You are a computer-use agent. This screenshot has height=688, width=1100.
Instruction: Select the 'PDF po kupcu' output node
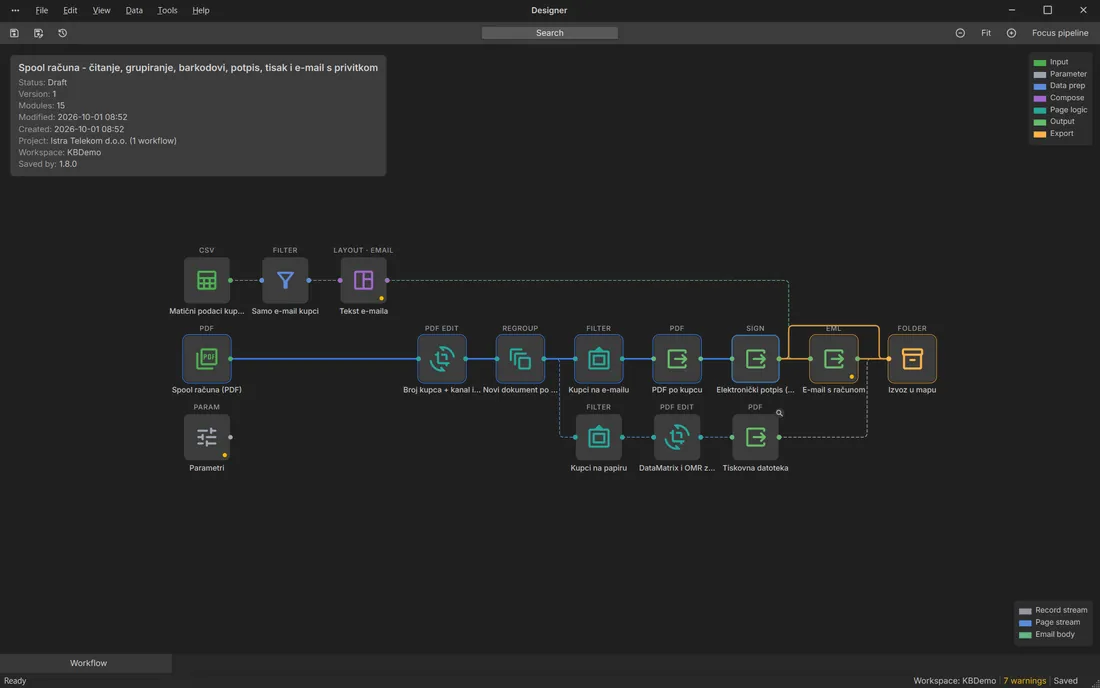676,358
